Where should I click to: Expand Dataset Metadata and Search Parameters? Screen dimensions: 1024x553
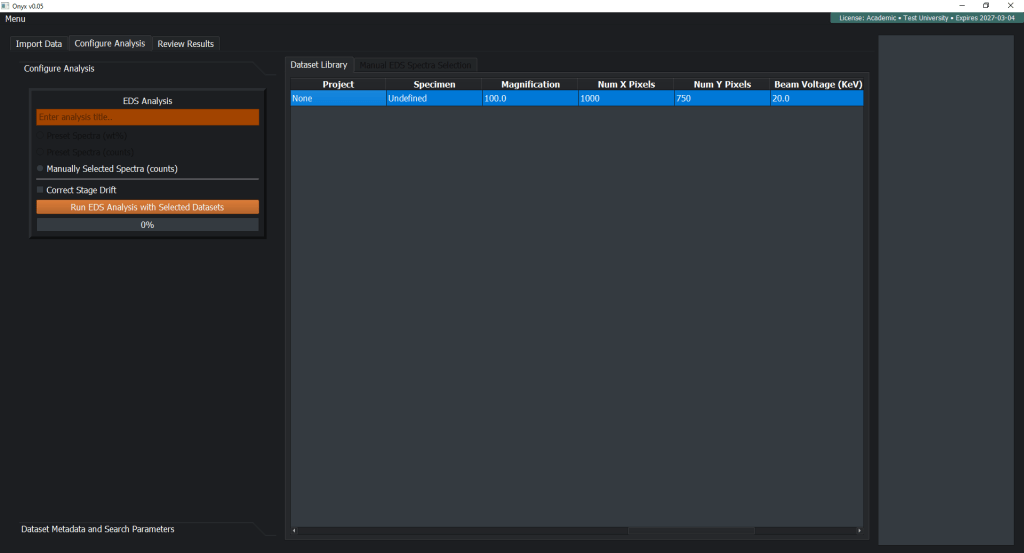[x=98, y=529]
